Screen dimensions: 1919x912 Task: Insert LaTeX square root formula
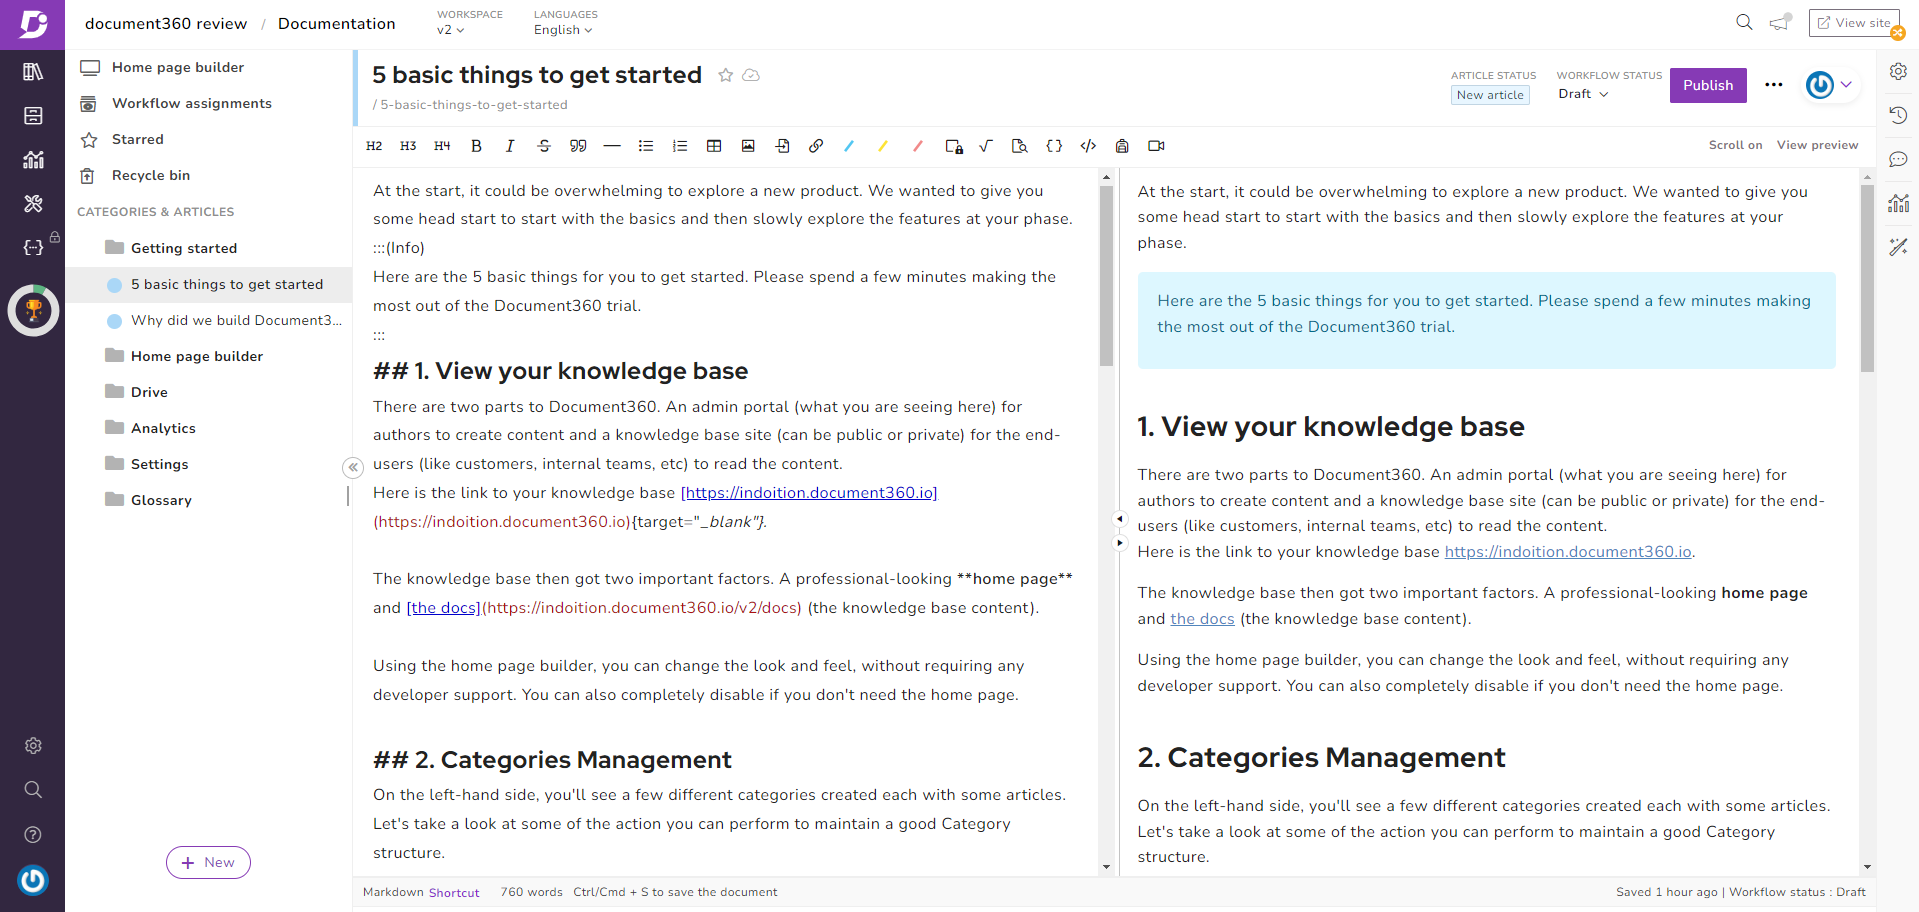click(x=986, y=146)
